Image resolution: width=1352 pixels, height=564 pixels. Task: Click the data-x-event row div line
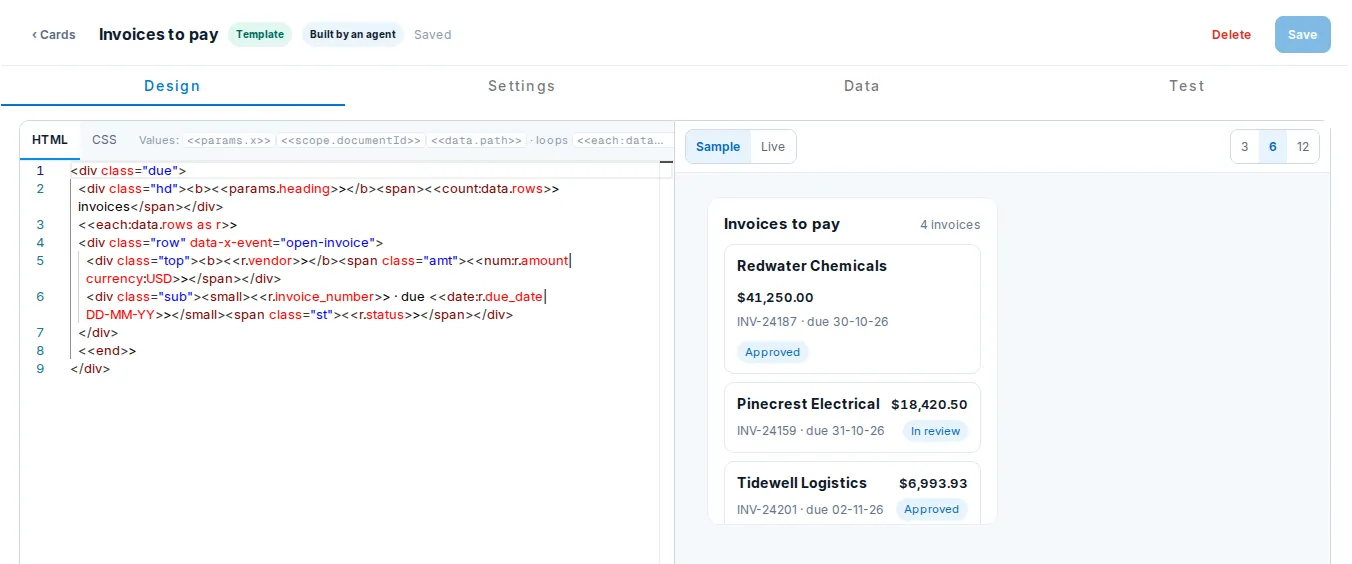click(231, 243)
